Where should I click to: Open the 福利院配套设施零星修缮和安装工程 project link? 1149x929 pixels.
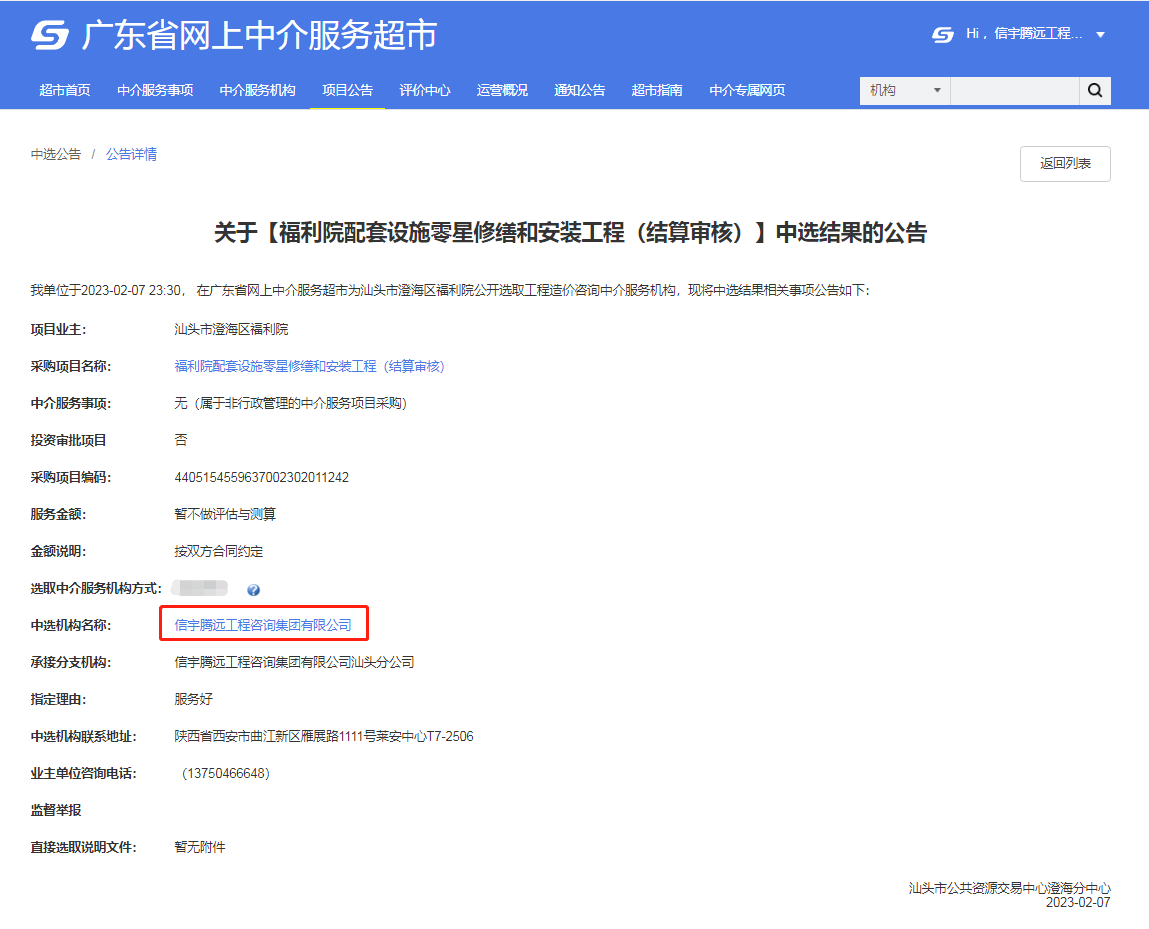tap(310, 366)
